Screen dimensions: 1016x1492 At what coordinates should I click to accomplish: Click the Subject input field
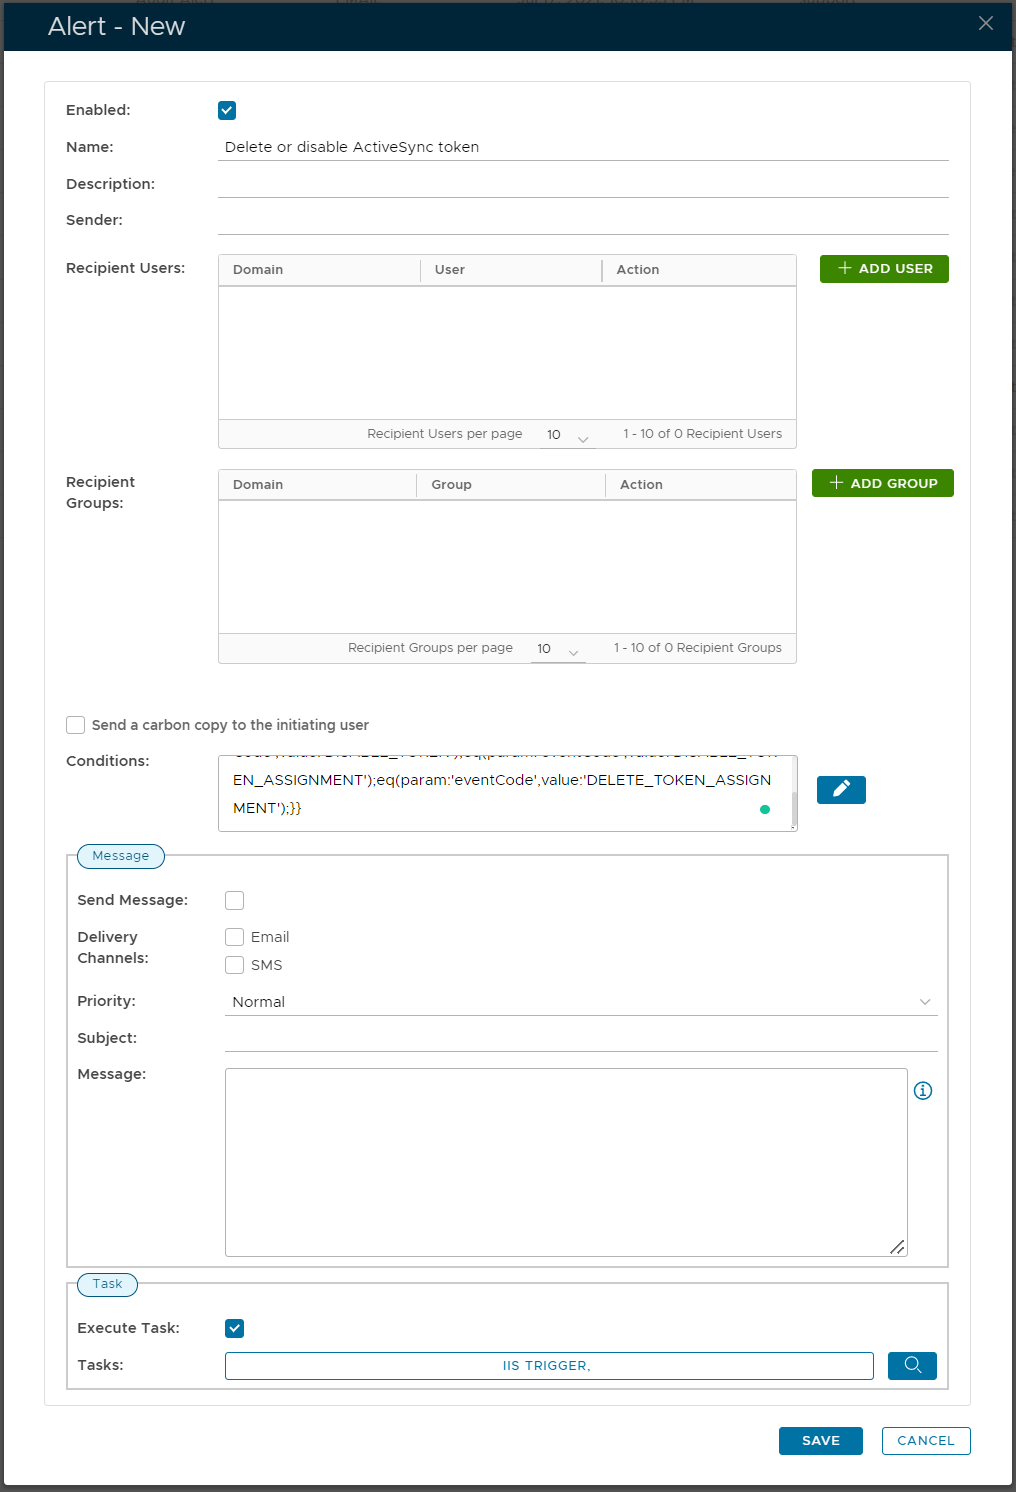[580, 1038]
